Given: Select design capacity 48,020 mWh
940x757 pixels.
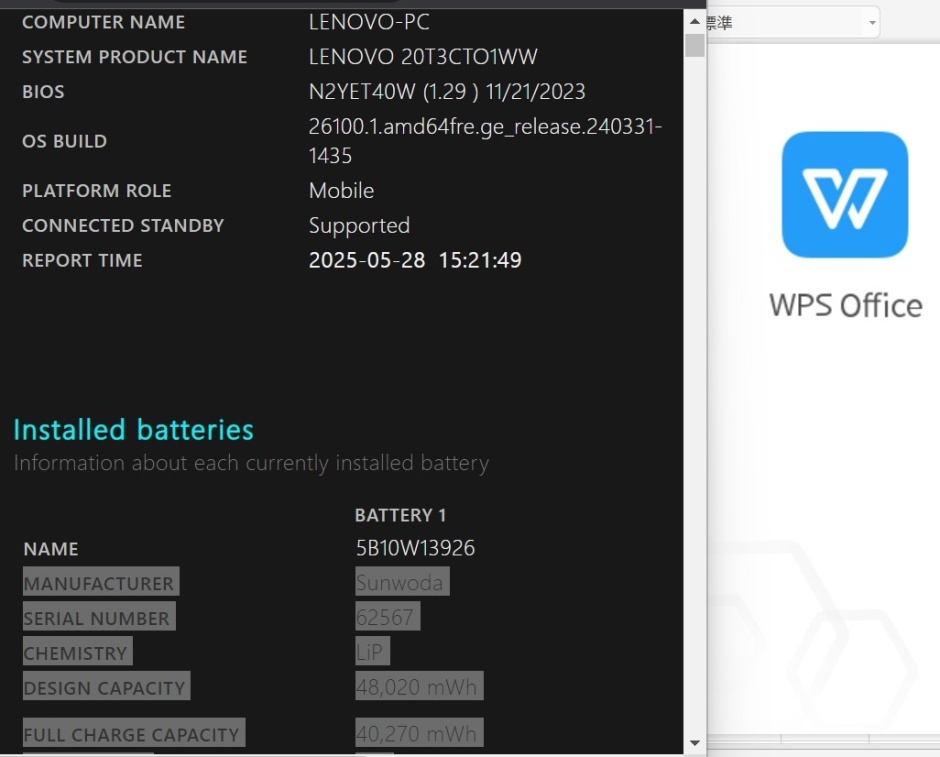Looking at the screenshot, I should click(x=417, y=687).
